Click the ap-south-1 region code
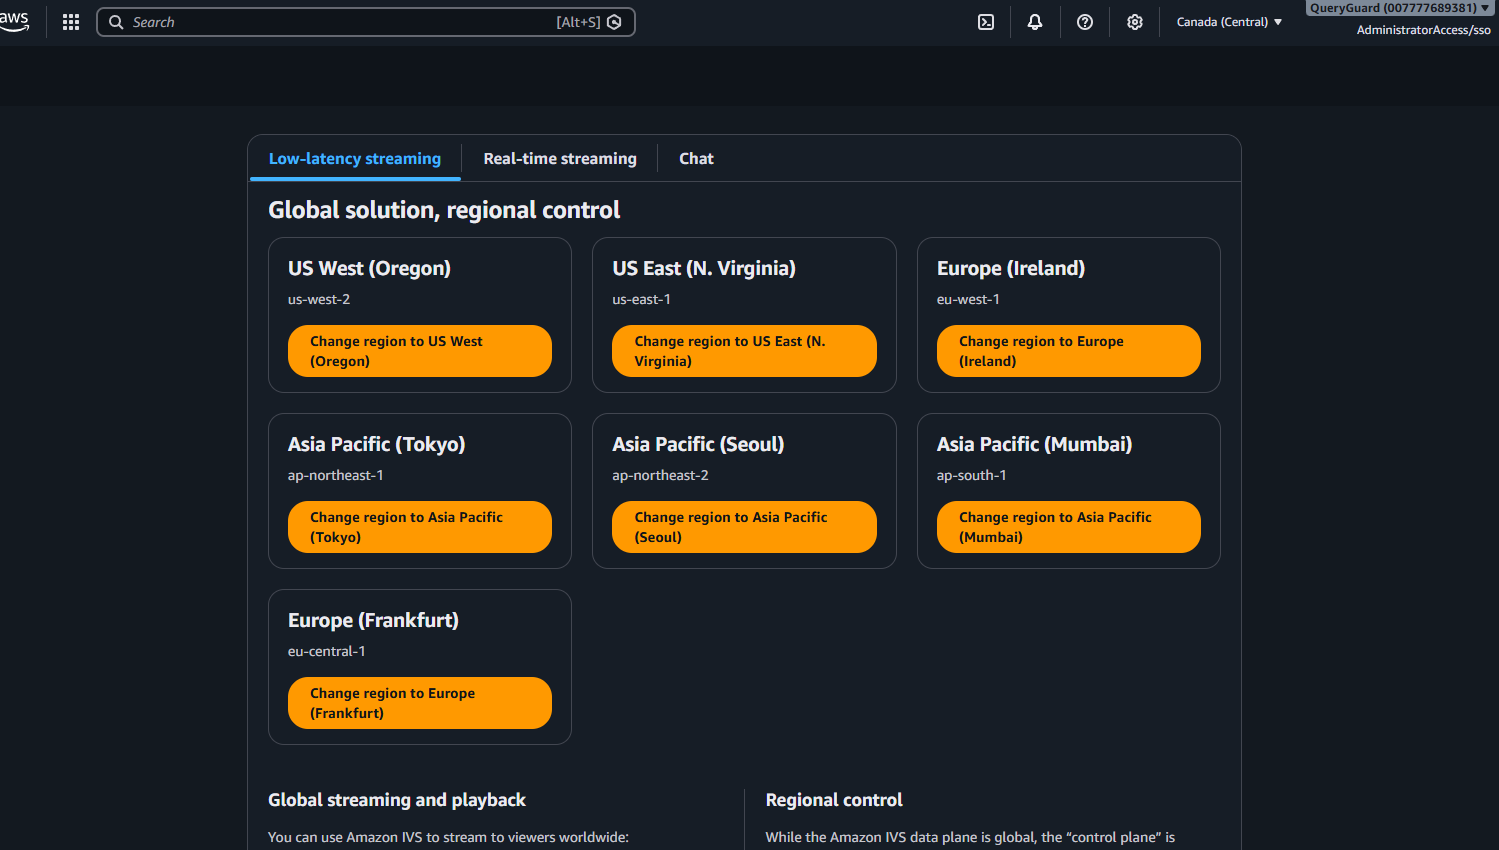Image resolution: width=1499 pixels, height=850 pixels. [972, 475]
